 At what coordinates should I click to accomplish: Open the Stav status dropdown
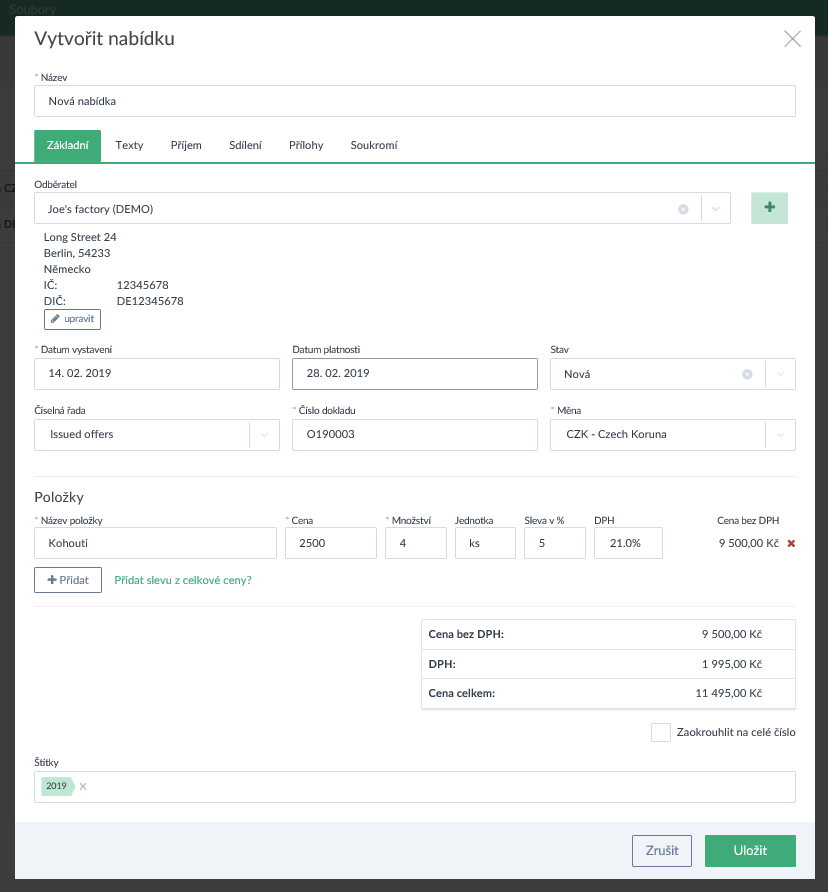[x=780, y=374]
